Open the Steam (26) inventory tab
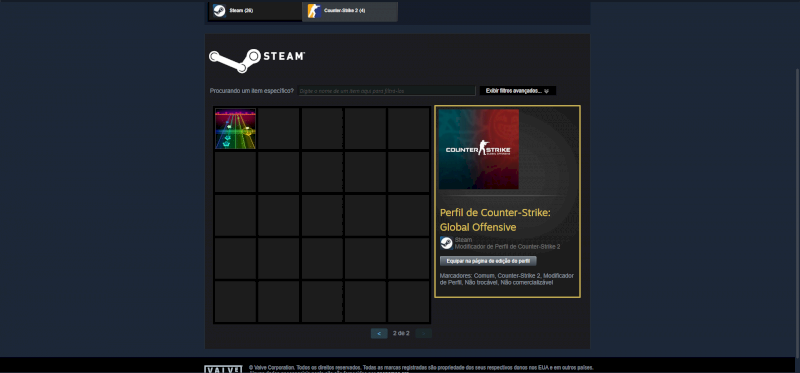 pos(256,11)
